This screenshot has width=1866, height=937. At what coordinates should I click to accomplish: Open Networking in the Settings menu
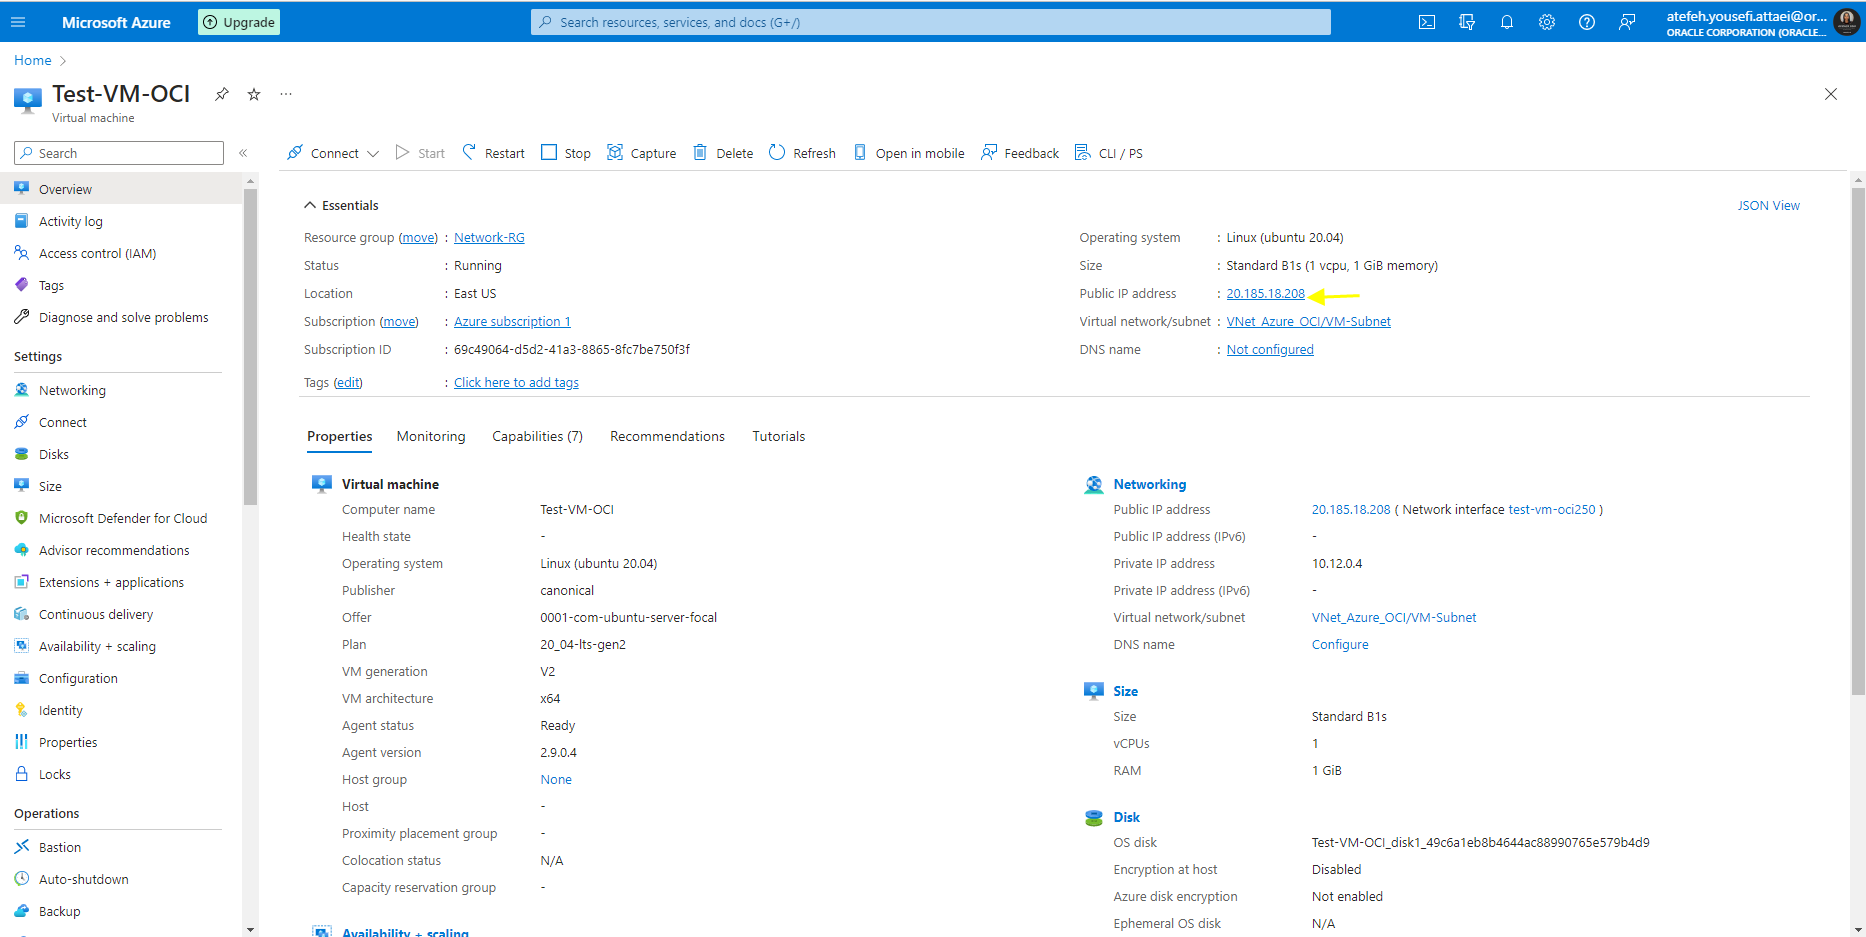[x=72, y=390]
